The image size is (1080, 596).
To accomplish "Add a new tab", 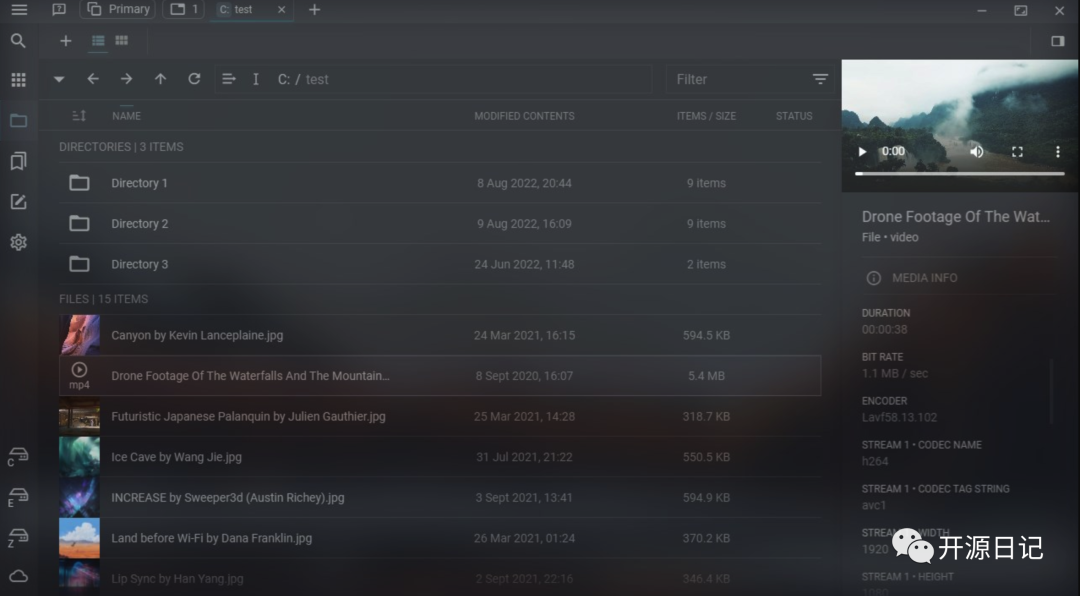I will pyautogui.click(x=315, y=10).
